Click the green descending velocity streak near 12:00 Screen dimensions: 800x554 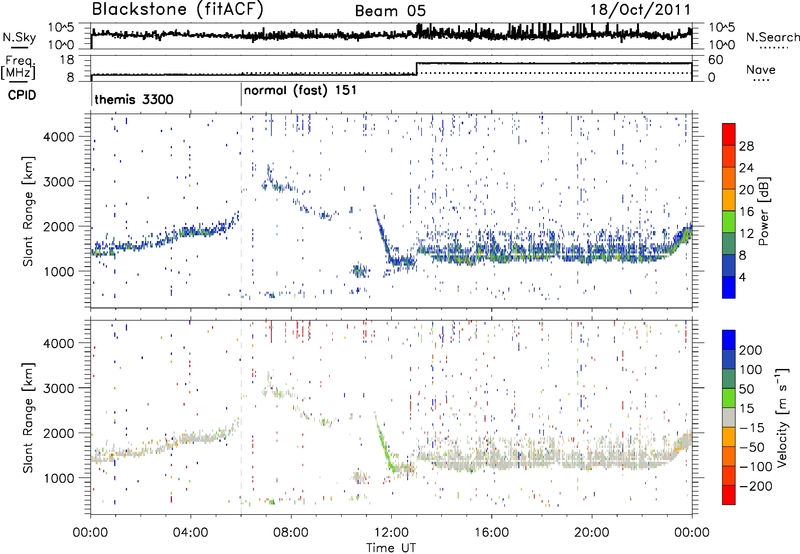pos(385,444)
